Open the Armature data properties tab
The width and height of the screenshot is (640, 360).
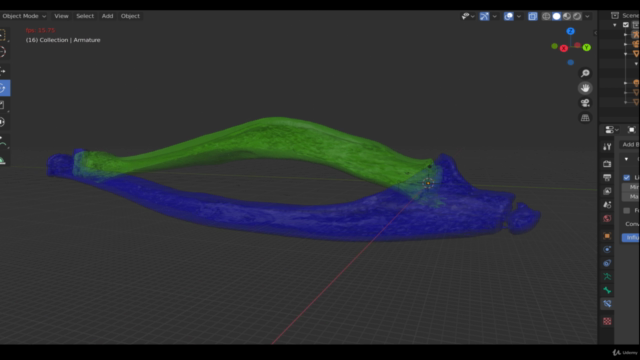point(607,276)
